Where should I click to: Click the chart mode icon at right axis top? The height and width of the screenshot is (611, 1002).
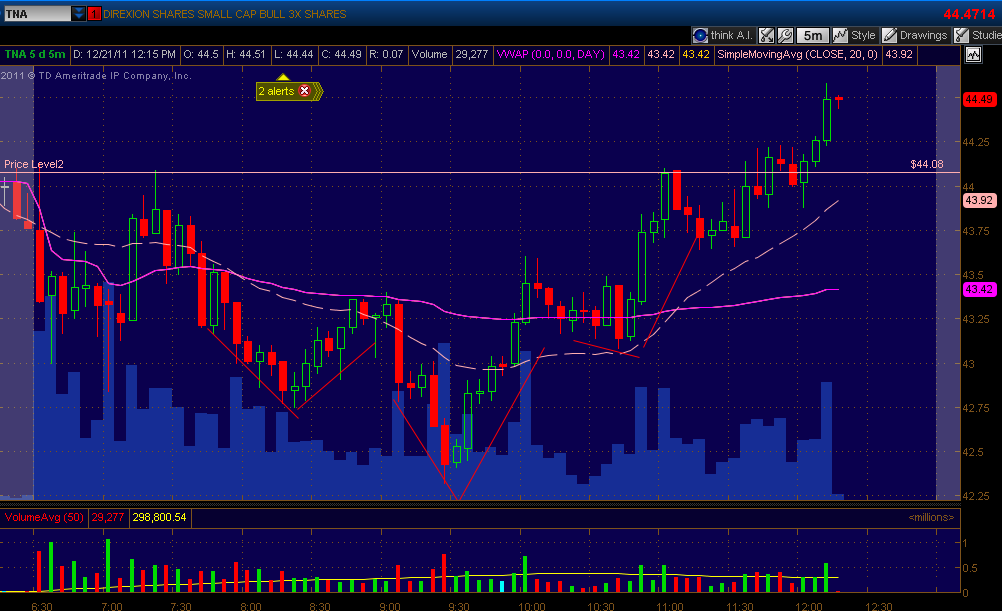973,55
